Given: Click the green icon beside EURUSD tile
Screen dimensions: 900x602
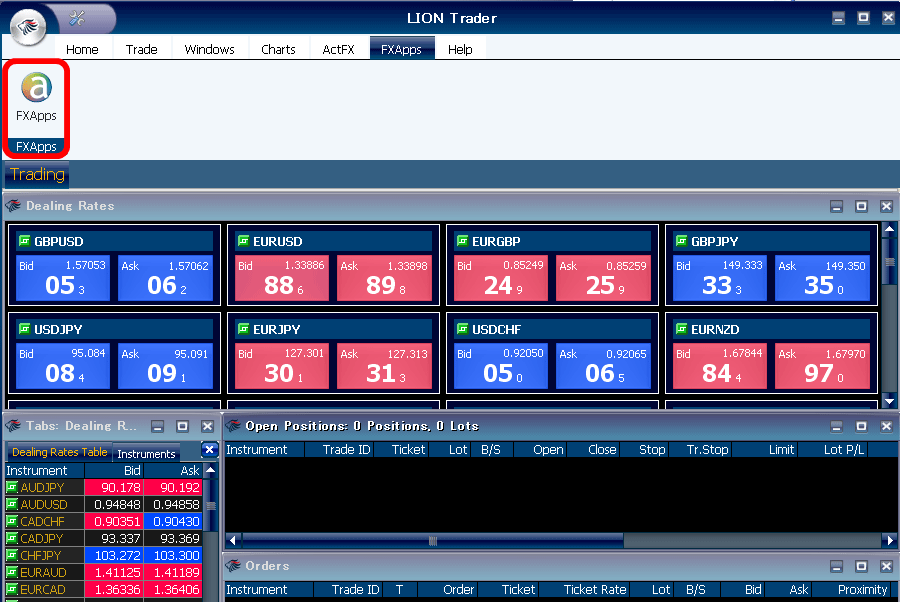Looking at the screenshot, I should (243, 241).
